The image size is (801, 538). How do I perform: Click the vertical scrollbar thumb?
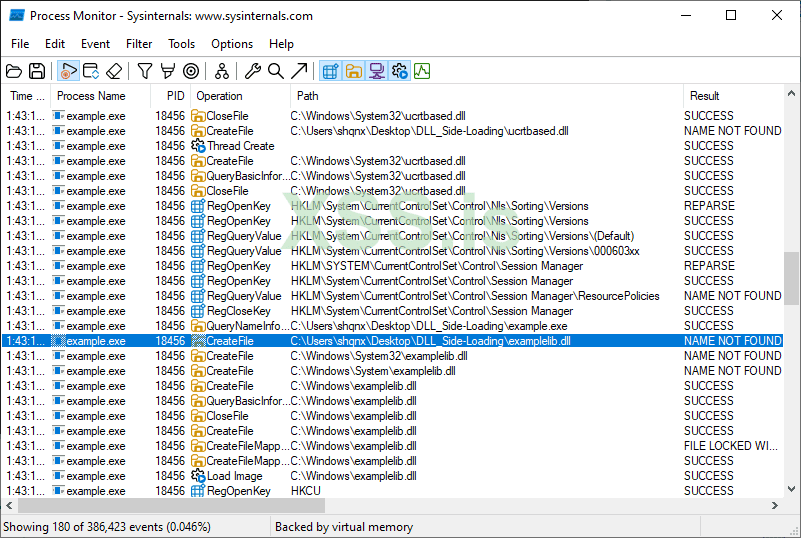[791, 278]
